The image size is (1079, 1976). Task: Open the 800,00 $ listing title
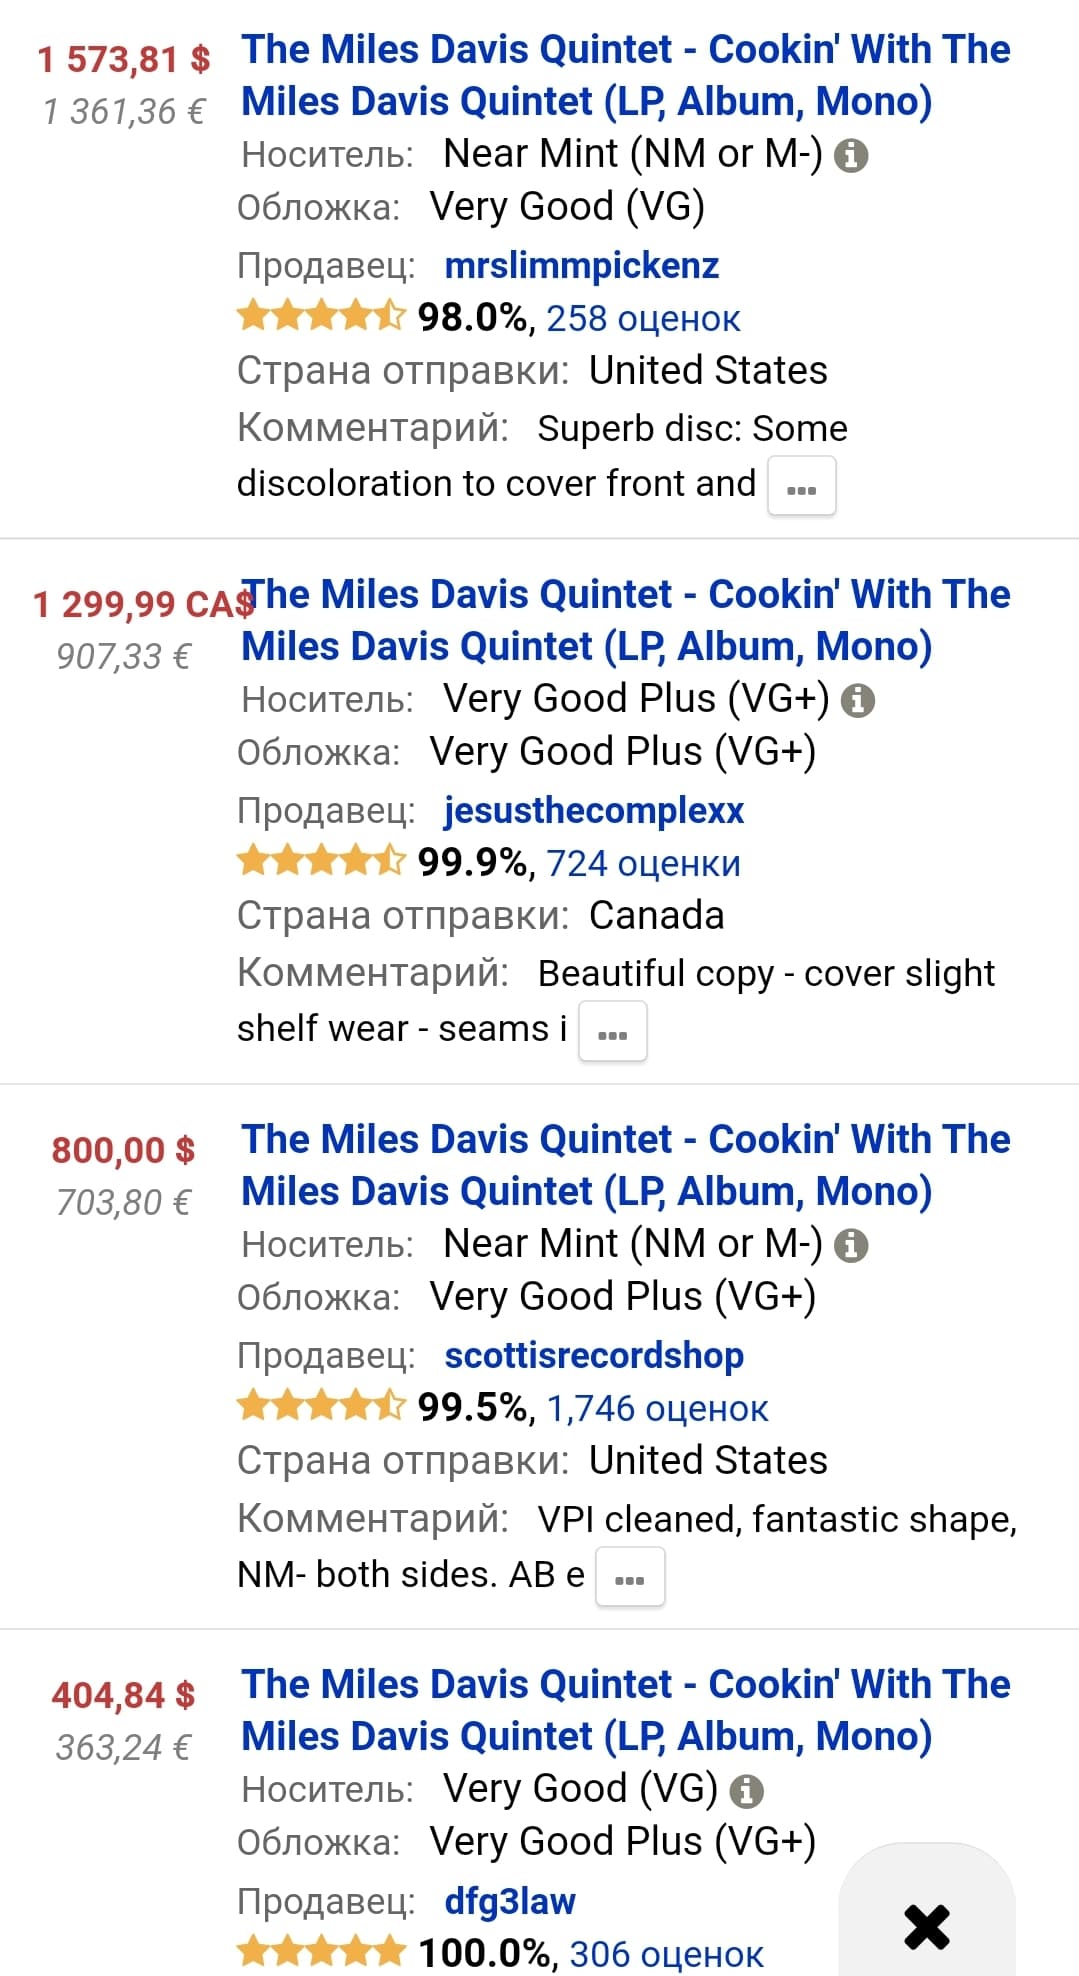coord(625,1165)
